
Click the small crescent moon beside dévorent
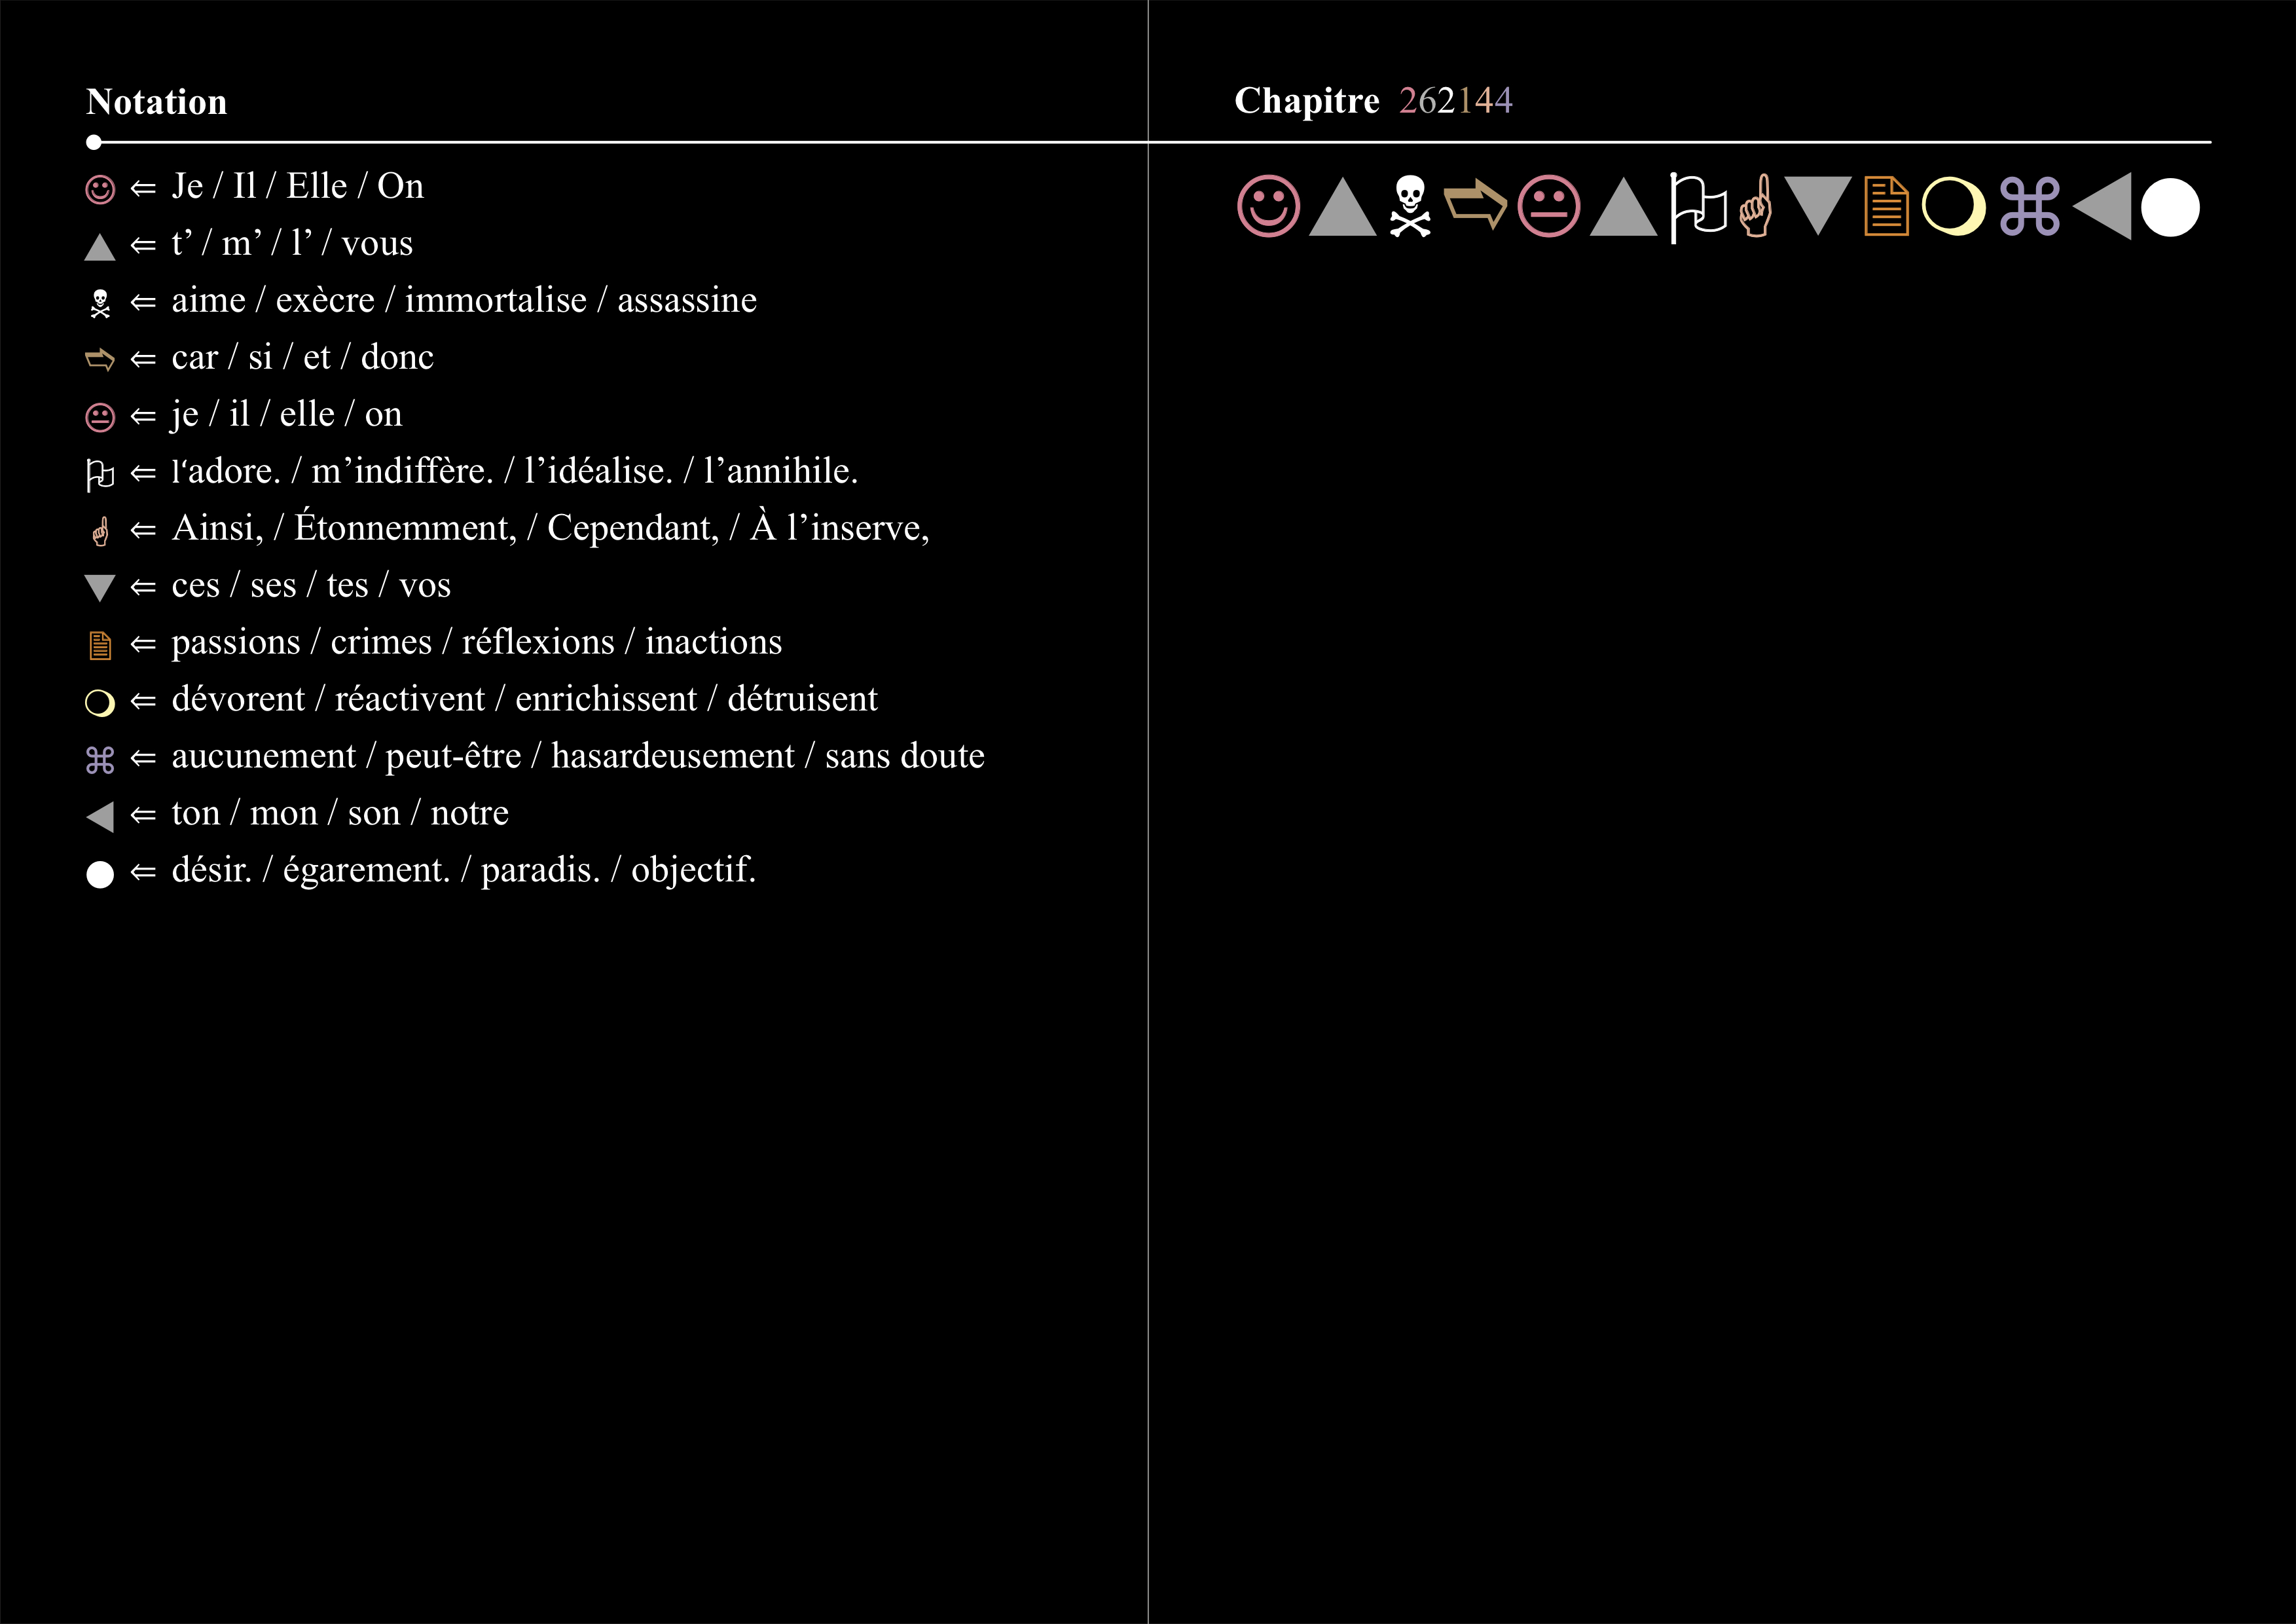(x=100, y=703)
